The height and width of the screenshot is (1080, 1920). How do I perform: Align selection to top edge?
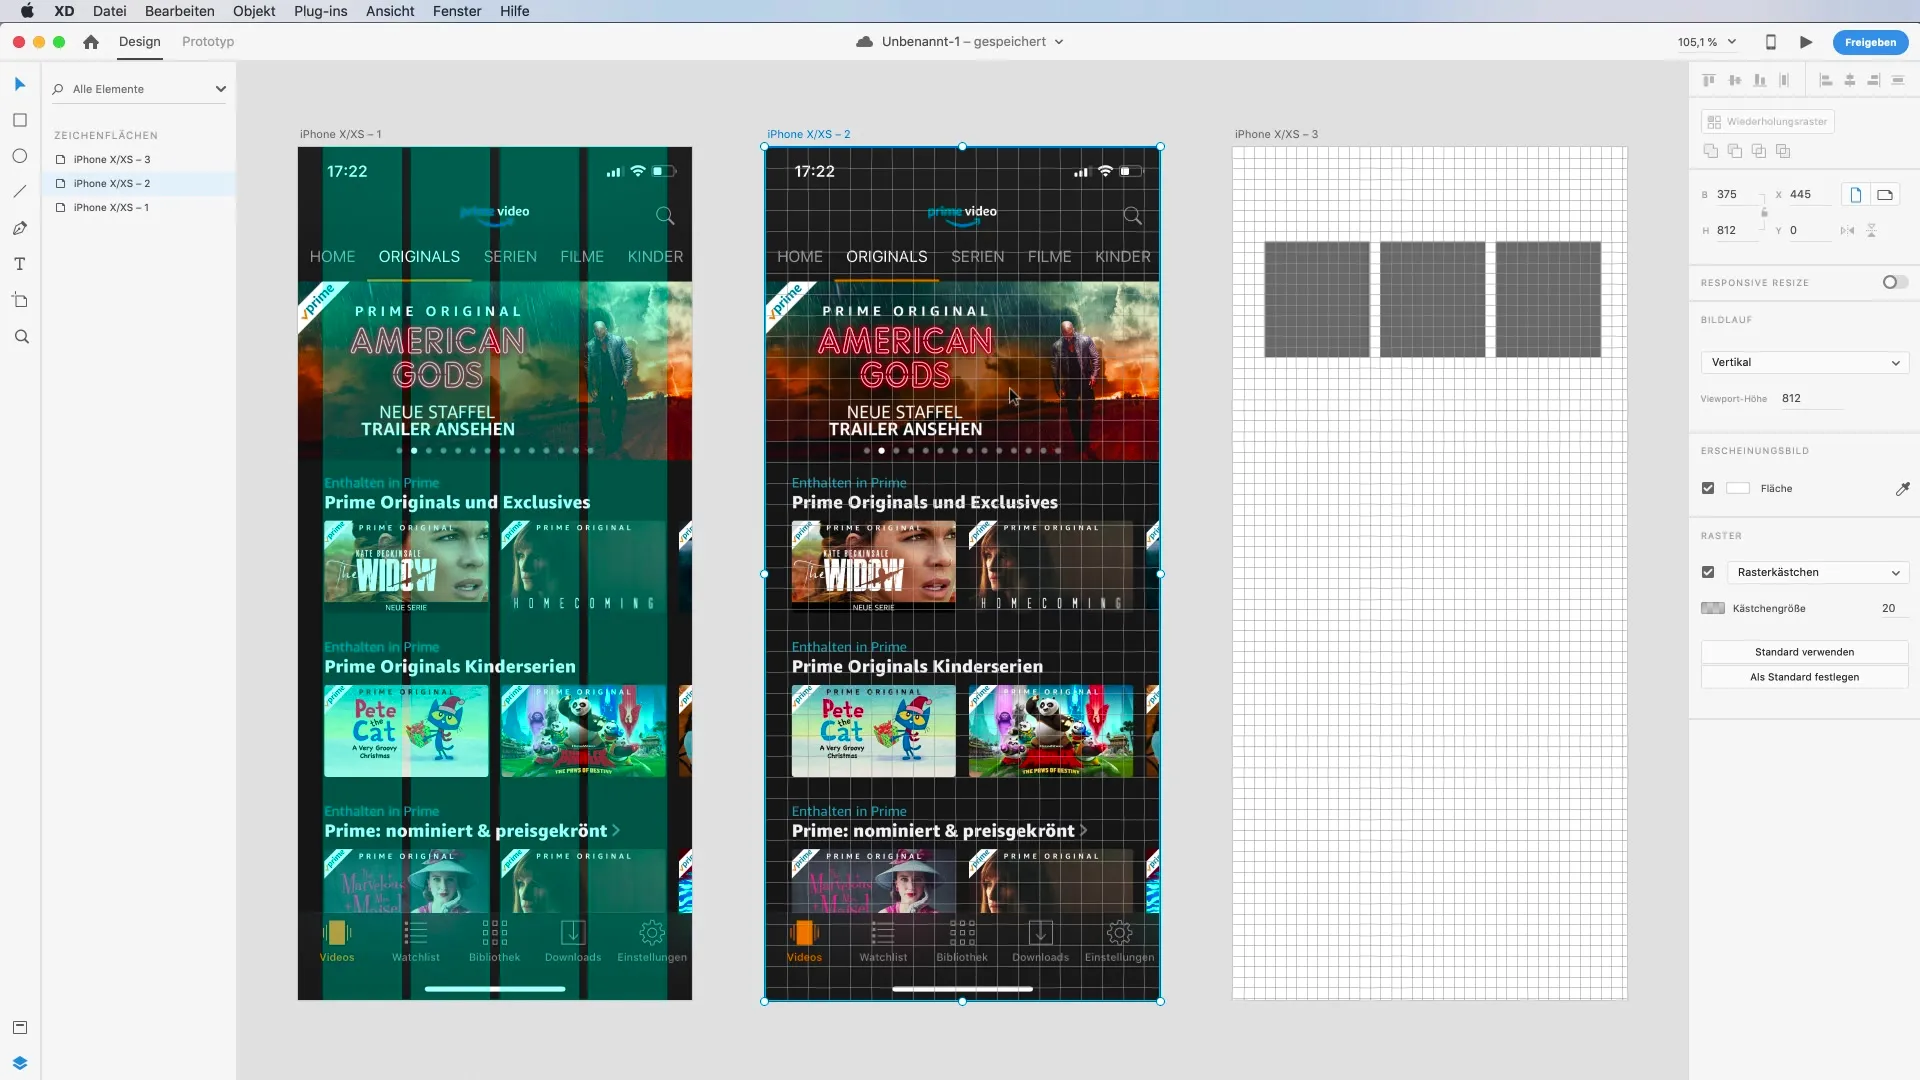1709,80
